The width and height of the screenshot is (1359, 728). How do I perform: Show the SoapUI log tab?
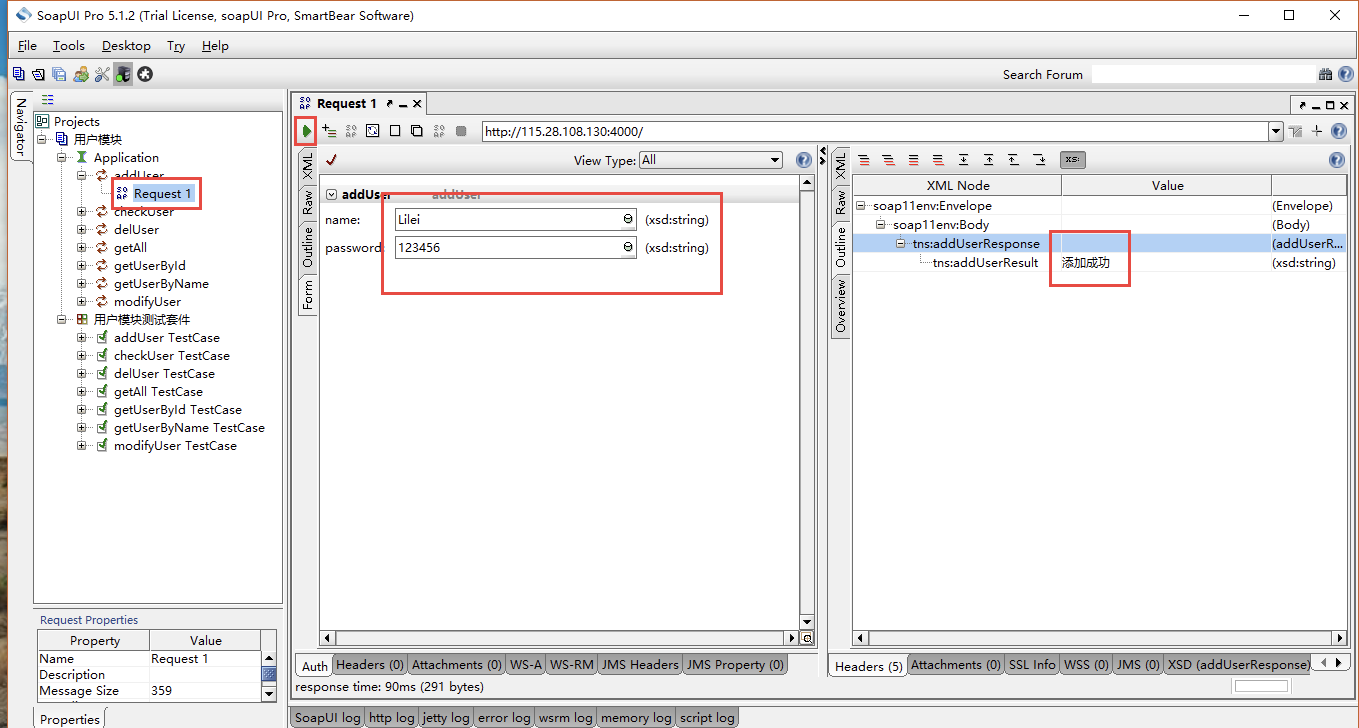(327, 717)
